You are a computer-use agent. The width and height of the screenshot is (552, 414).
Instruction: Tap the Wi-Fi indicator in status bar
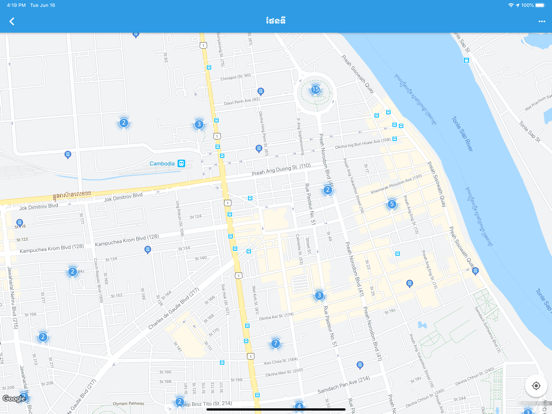click(511, 5)
